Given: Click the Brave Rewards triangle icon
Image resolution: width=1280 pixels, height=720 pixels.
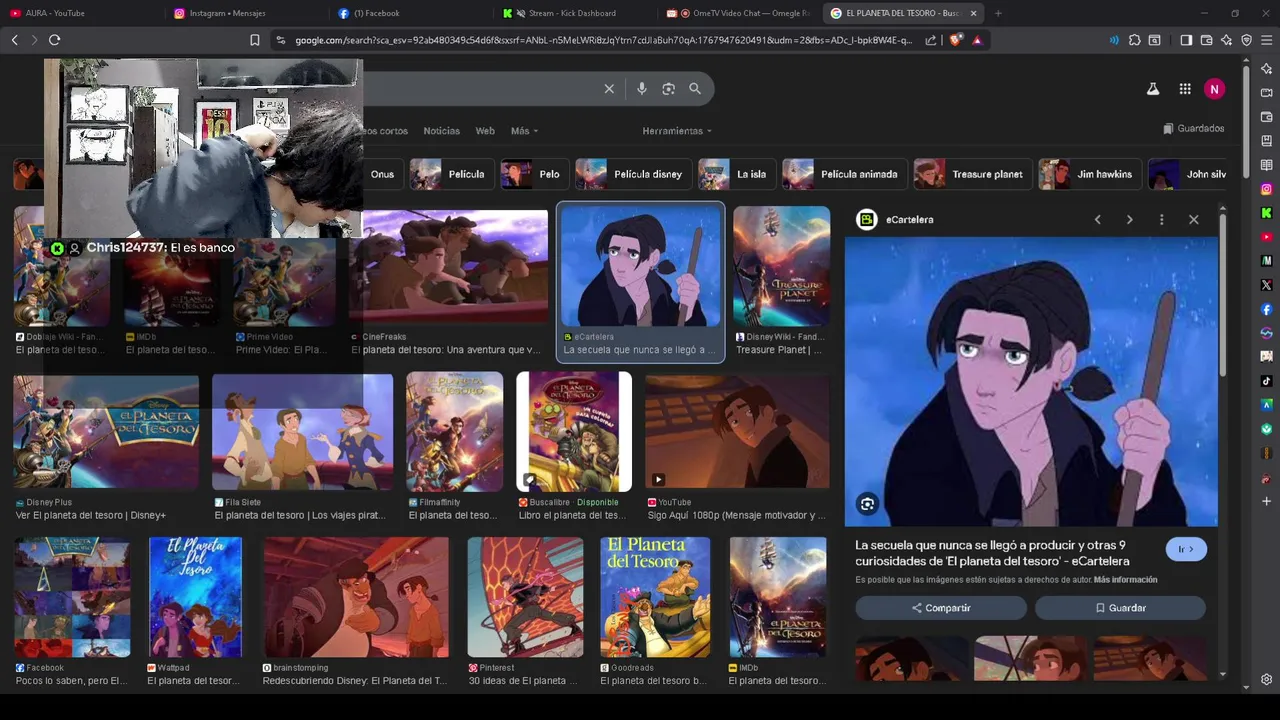Looking at the screenshot, I should (977, 40).
